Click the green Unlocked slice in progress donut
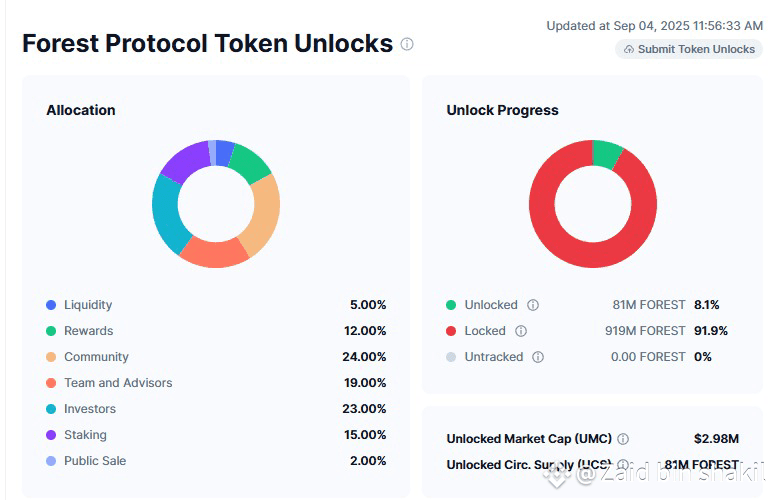 606,154
